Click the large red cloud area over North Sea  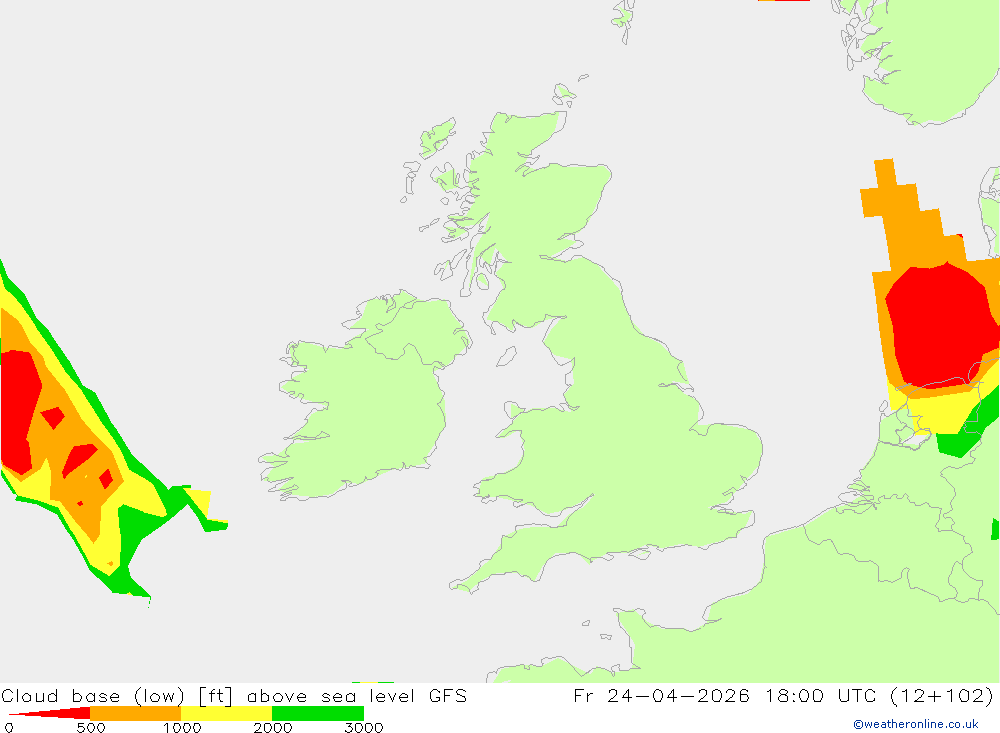(x=941, y=325)
